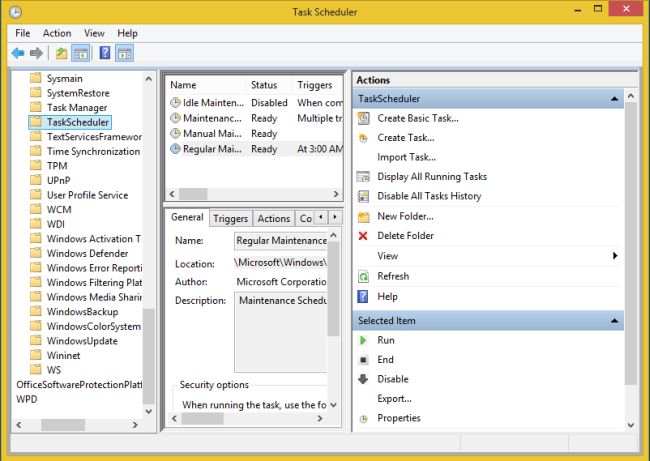This screenshot has width=650, height=461.
Task: Click the Back arrow toolbar icon
Action: pos(18,53)
